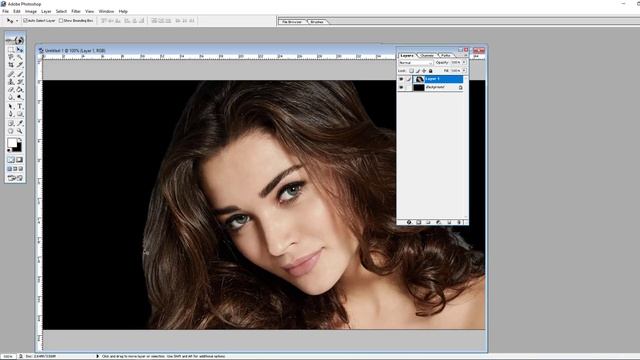Click Add layer style icon in Layers panel
Image resolution: width=640 pixels, height=360 pixels.
[409, 222]
